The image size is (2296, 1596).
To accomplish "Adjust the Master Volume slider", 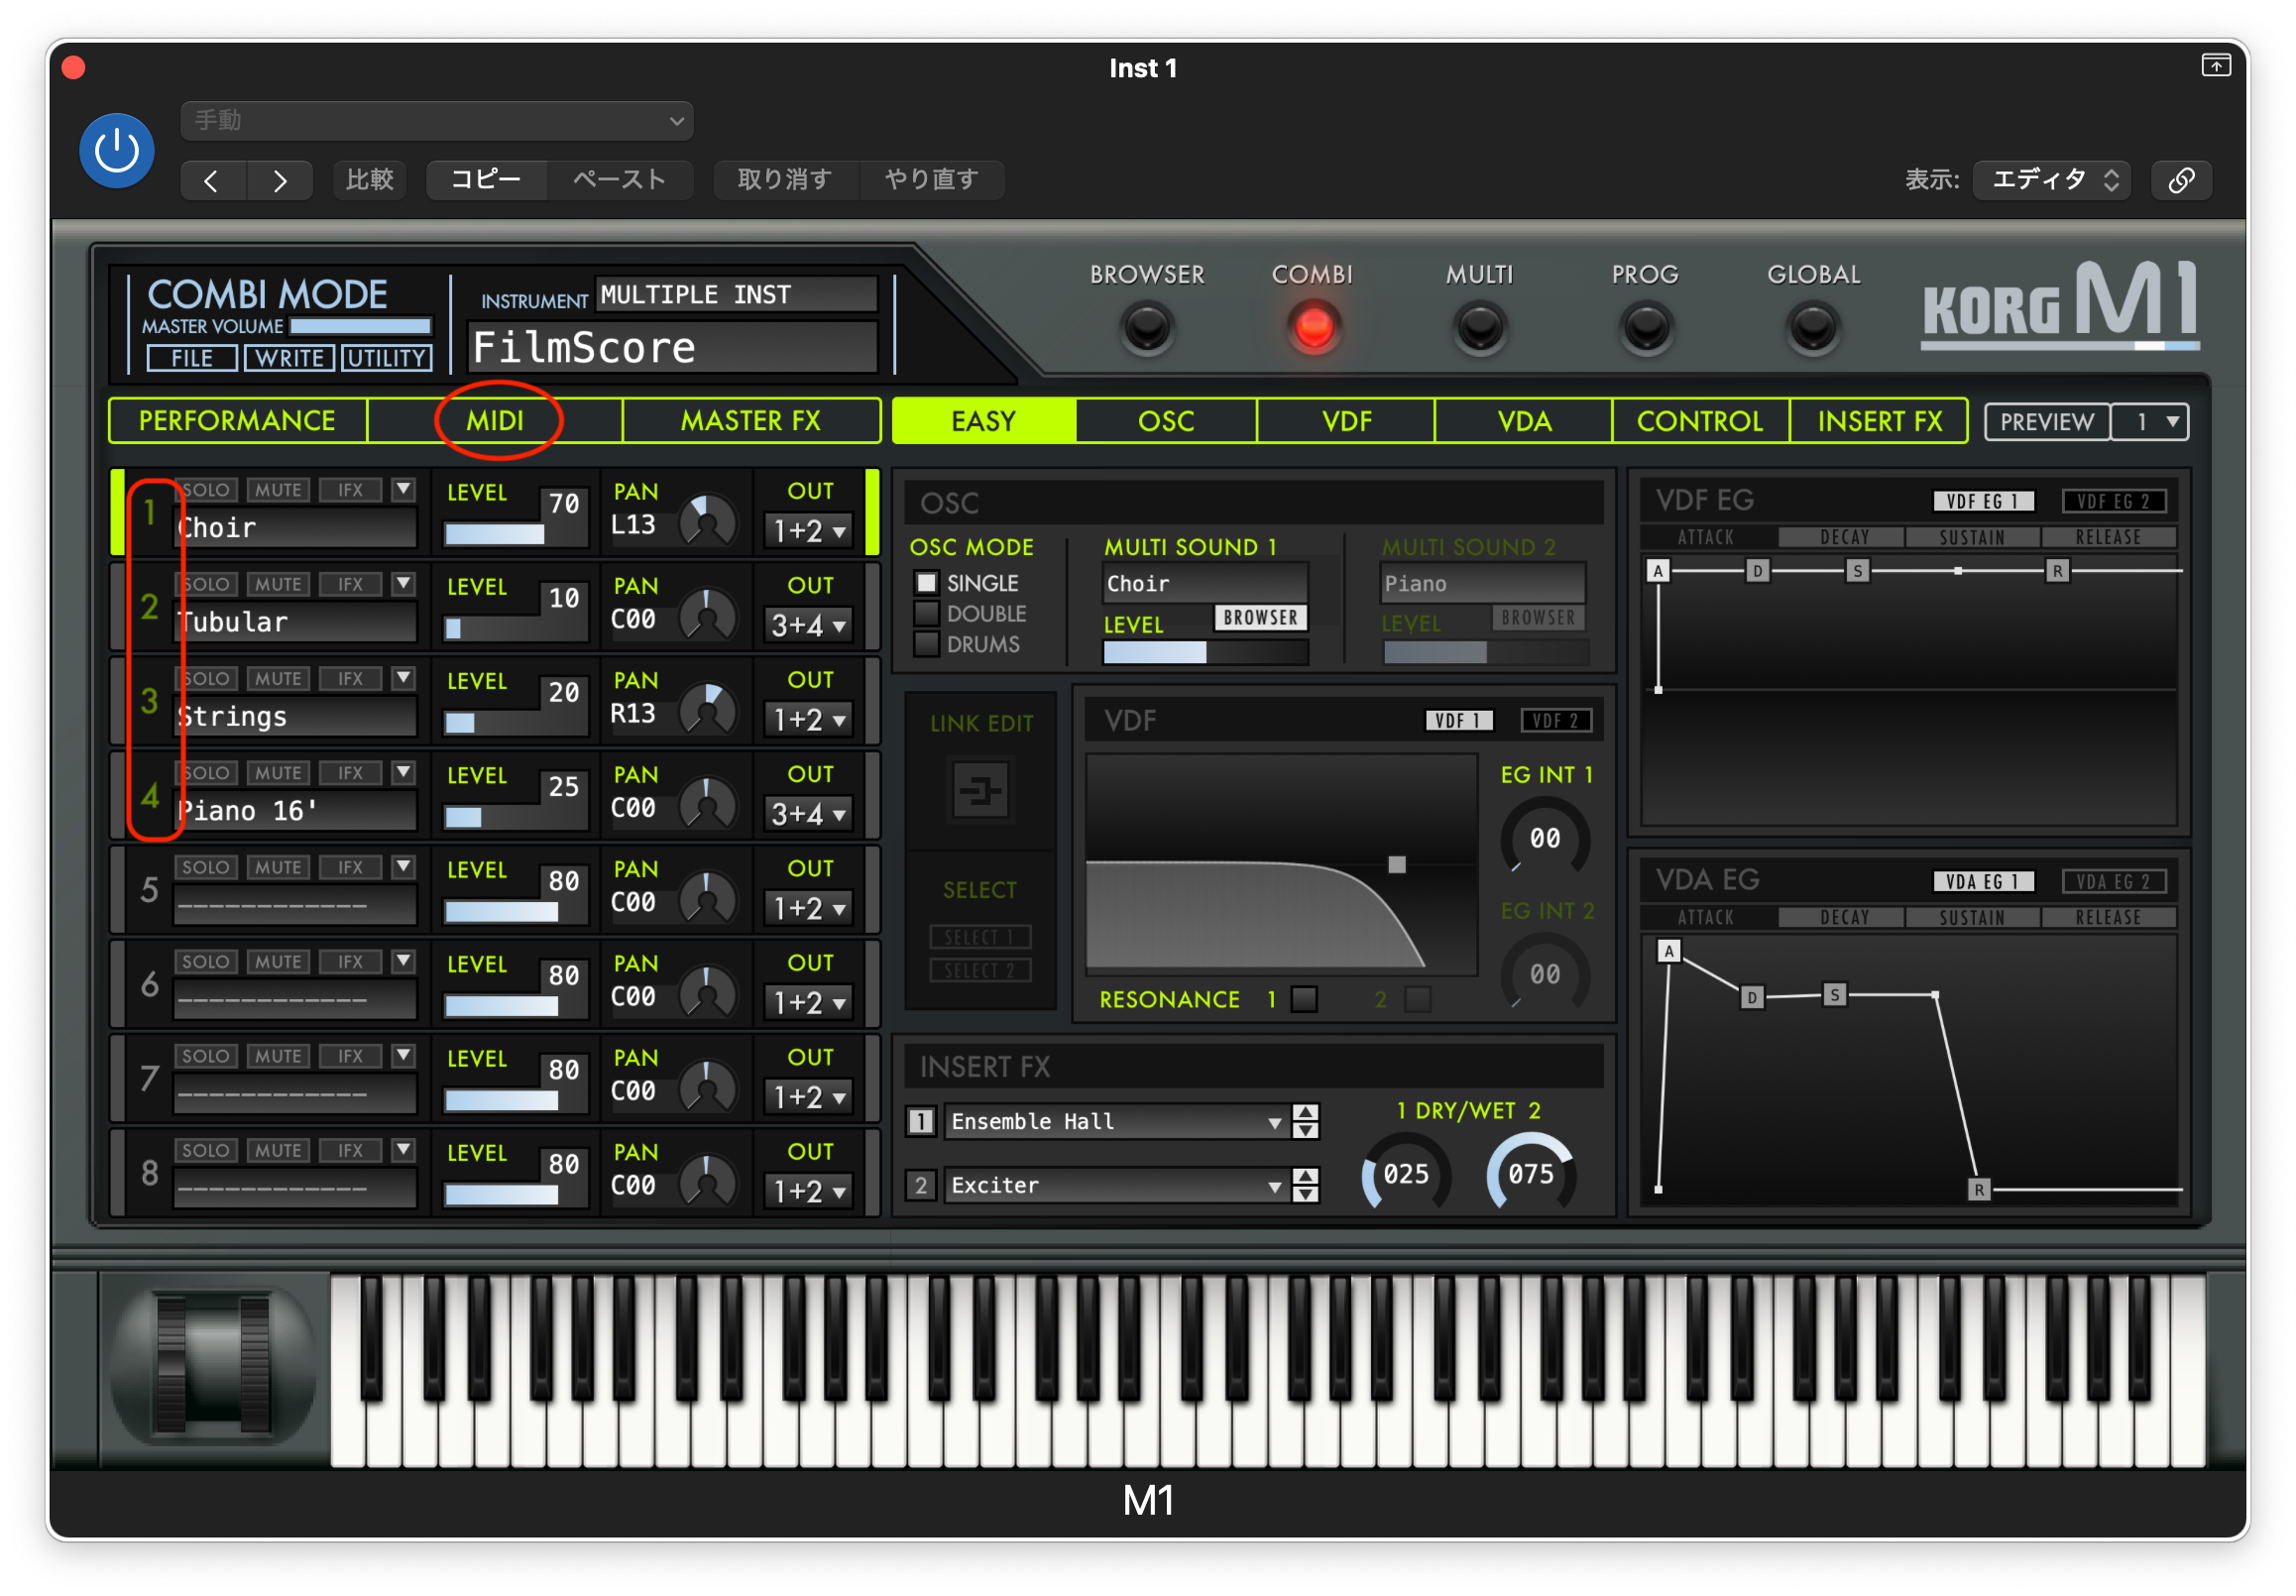I will (x=360, y=326).
